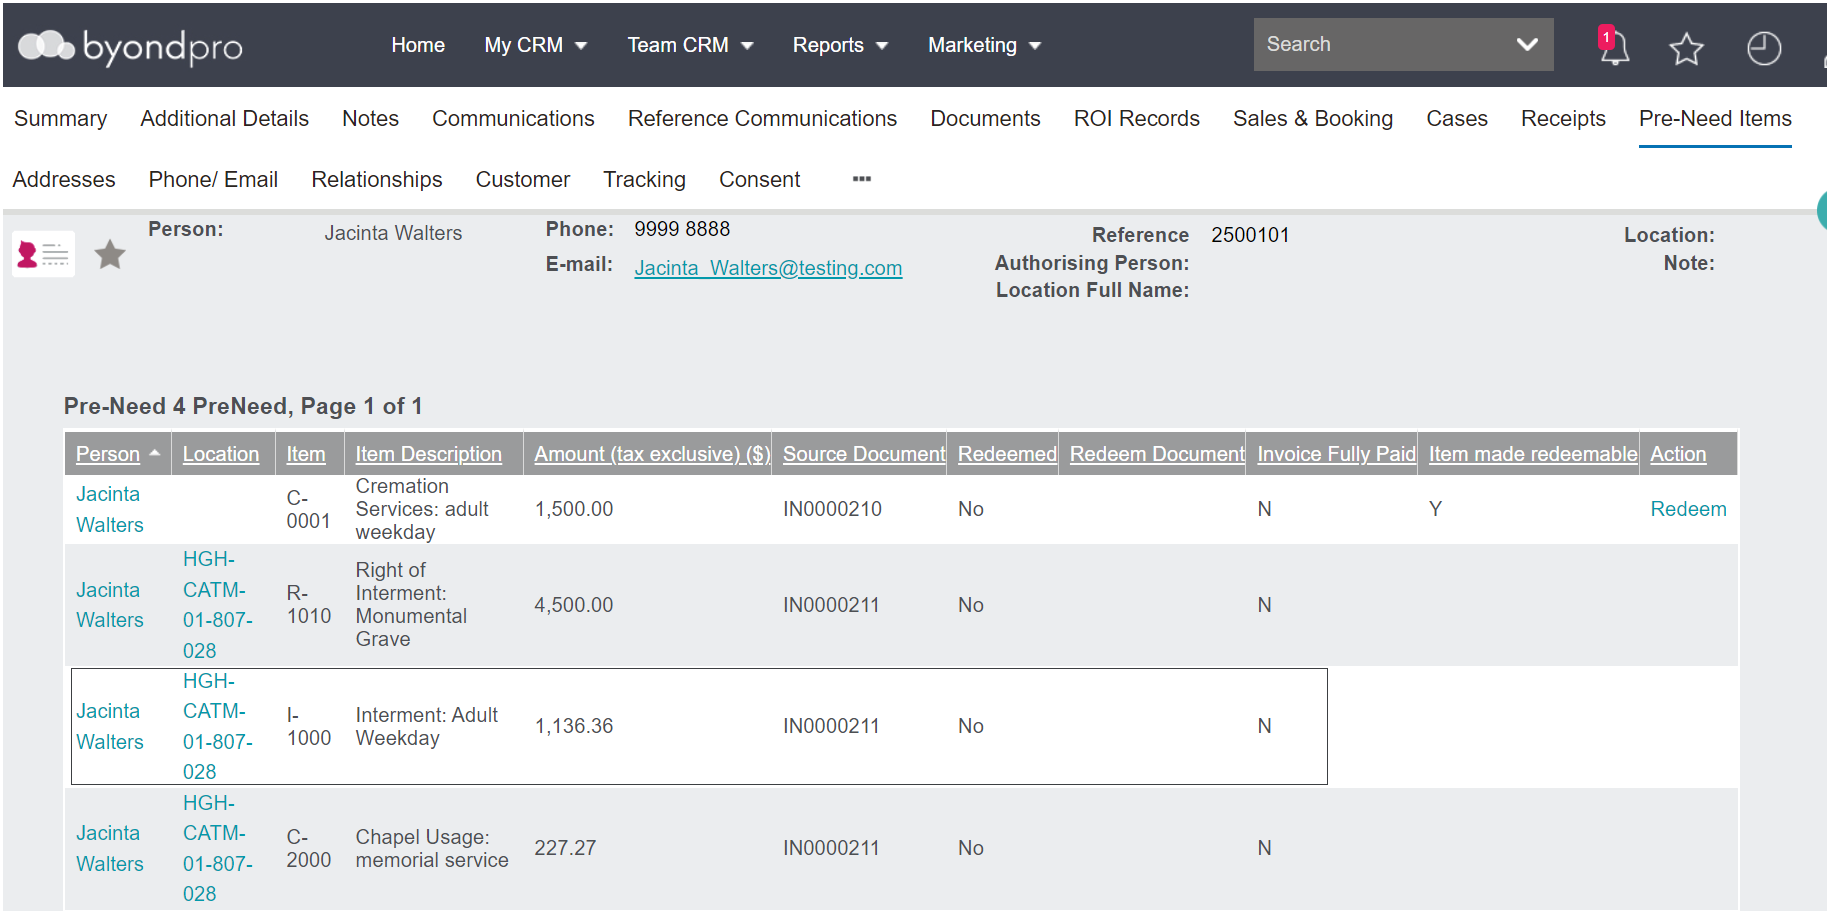Image resolution: width=1830 pixels, height=914 pixels.
Task: Open the Receipts tab
Action: pyautogui.click(x=1563, y=118)
